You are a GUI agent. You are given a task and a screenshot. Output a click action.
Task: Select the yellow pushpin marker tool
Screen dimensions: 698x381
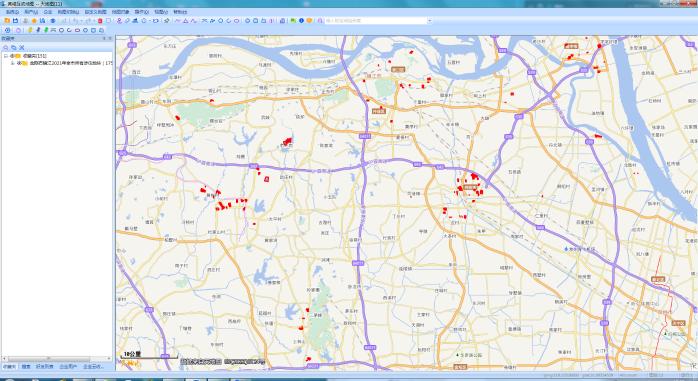point(30,30)
